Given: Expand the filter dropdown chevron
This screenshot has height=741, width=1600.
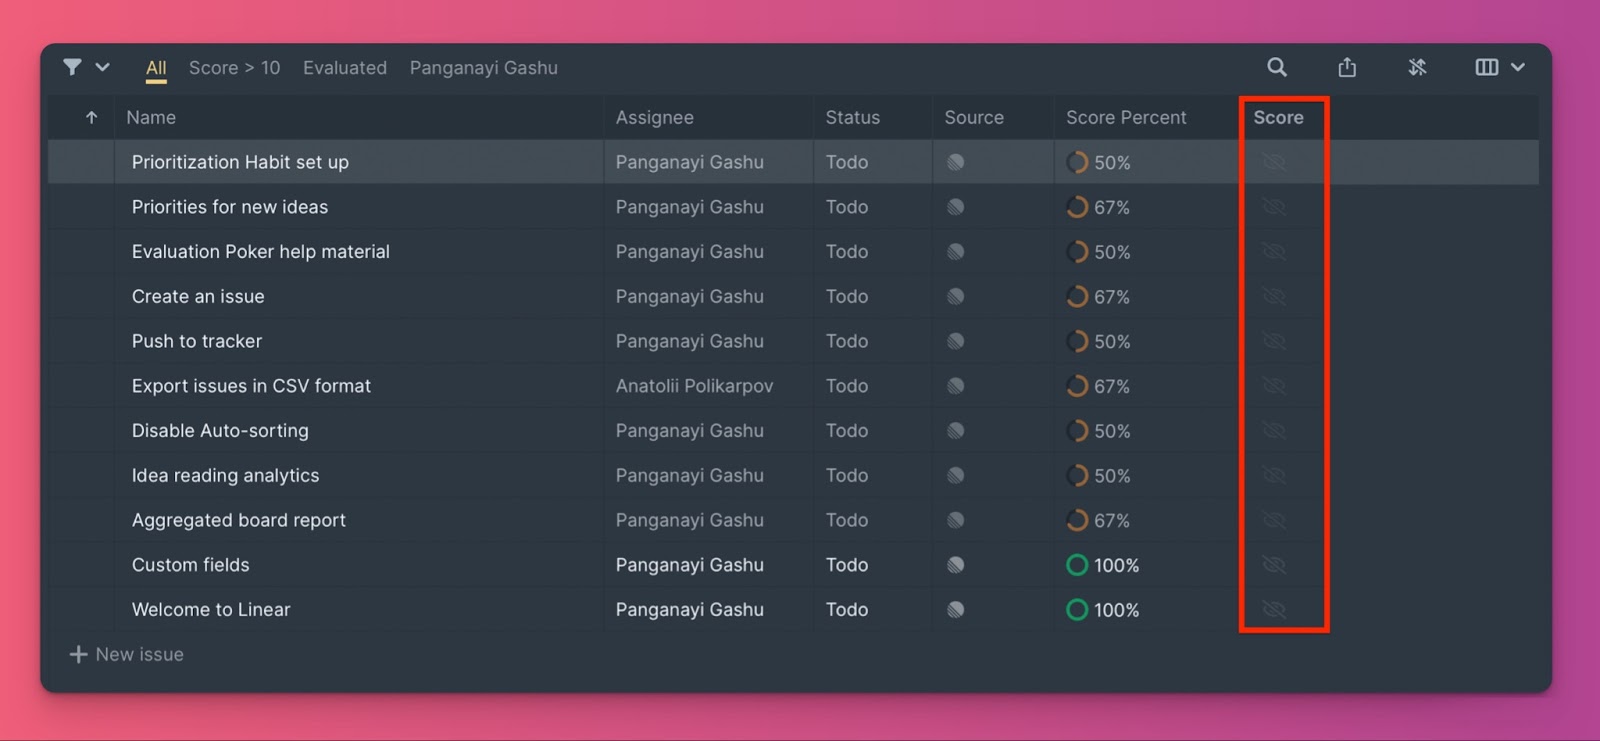Looking at the screenshot, I should point(102,67).
